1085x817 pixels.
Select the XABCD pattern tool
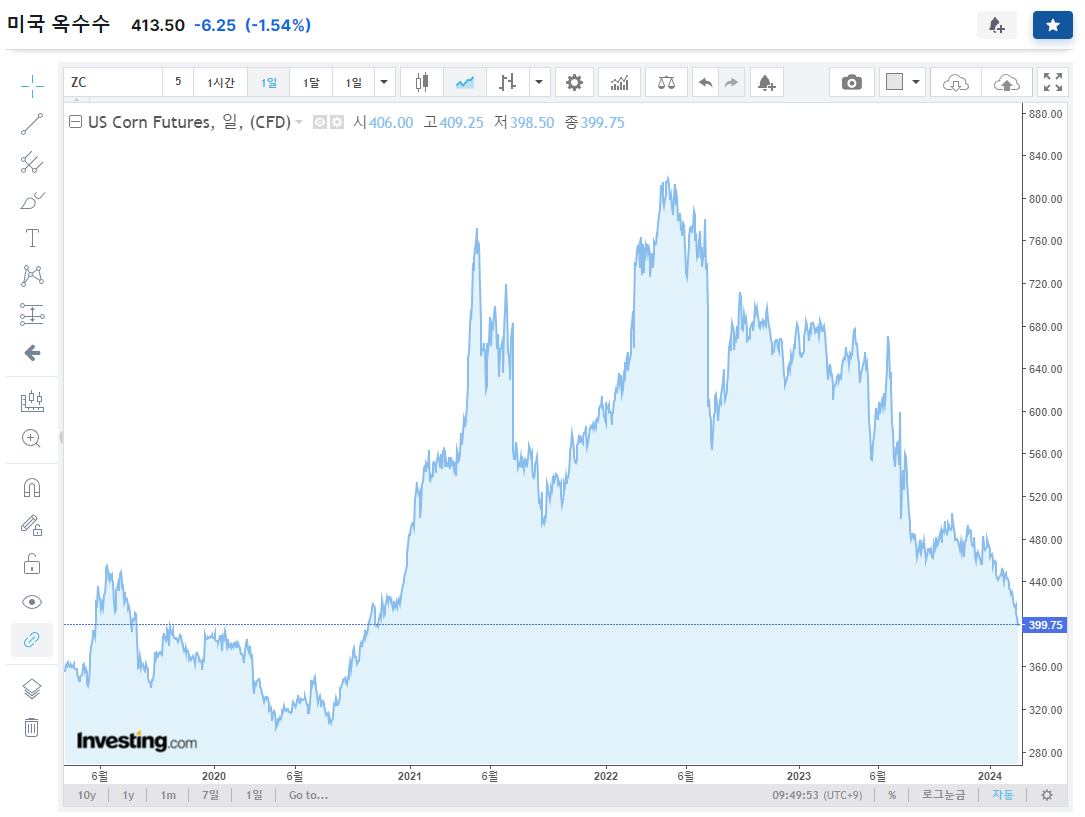pyautogui.click(x=31, y=275)
